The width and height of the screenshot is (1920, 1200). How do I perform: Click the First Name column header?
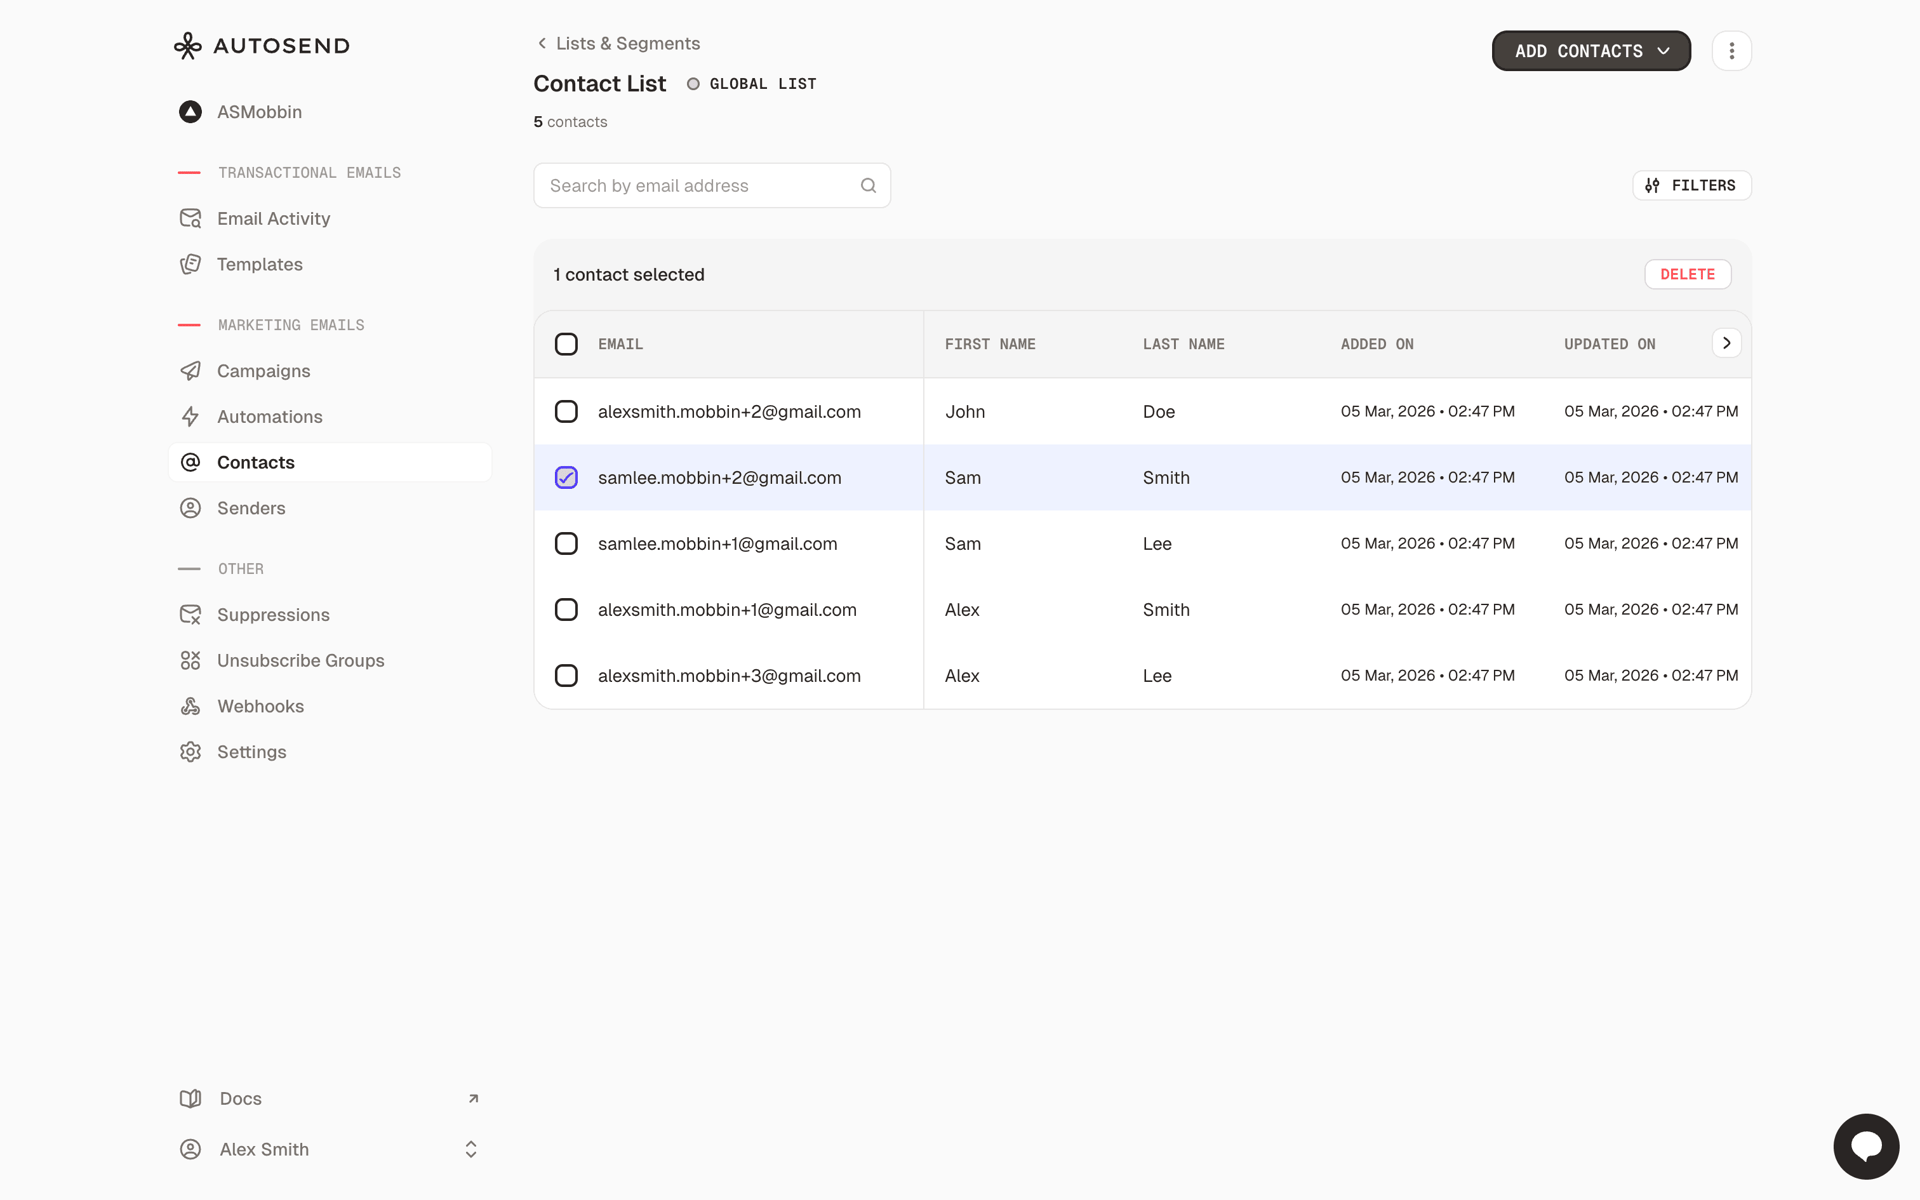(990, 344)
